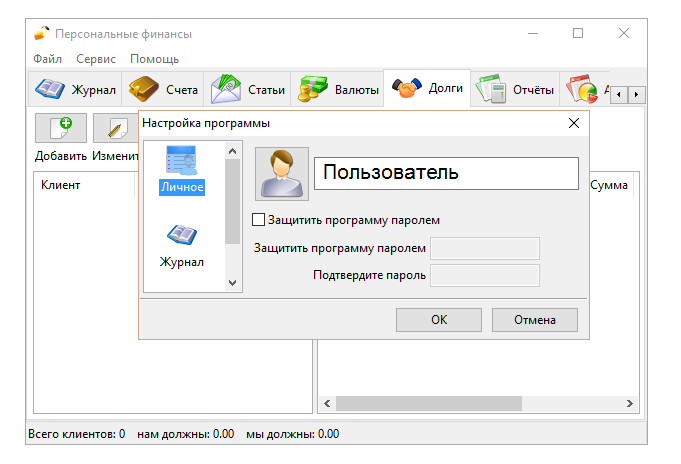Click 'Всего клиентов: 0' in status bar

point(76,434)
